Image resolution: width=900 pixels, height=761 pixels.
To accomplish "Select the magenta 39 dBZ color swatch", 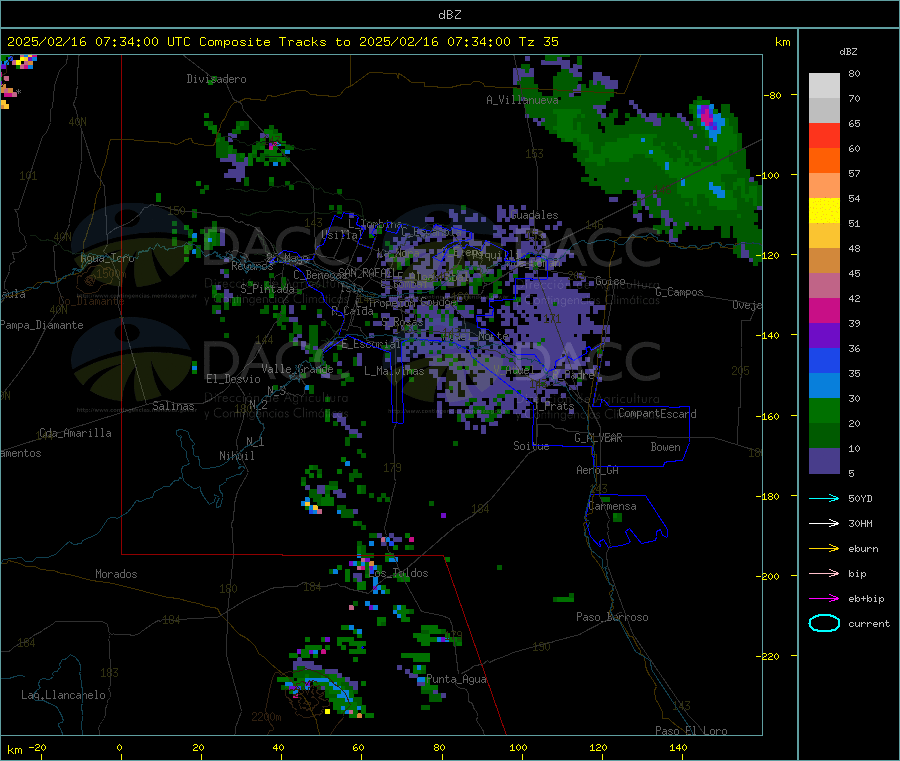I will tap(824, 310).
